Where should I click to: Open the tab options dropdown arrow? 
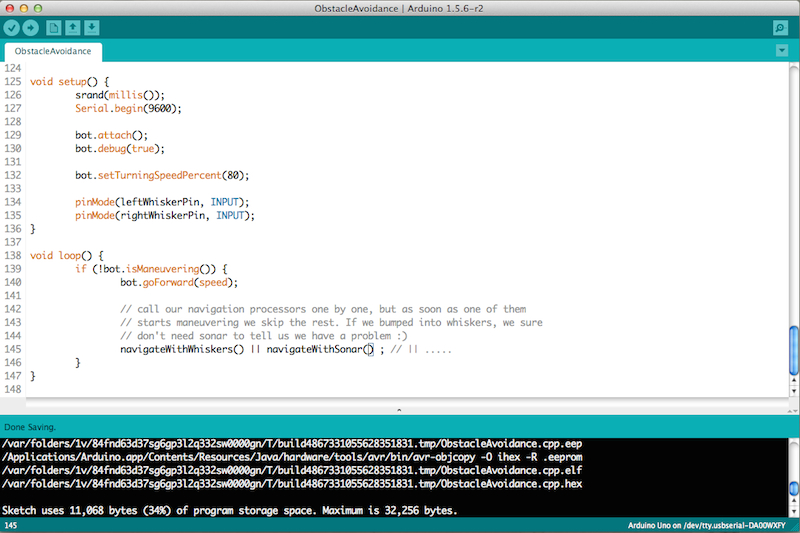[x=781, y=50]
